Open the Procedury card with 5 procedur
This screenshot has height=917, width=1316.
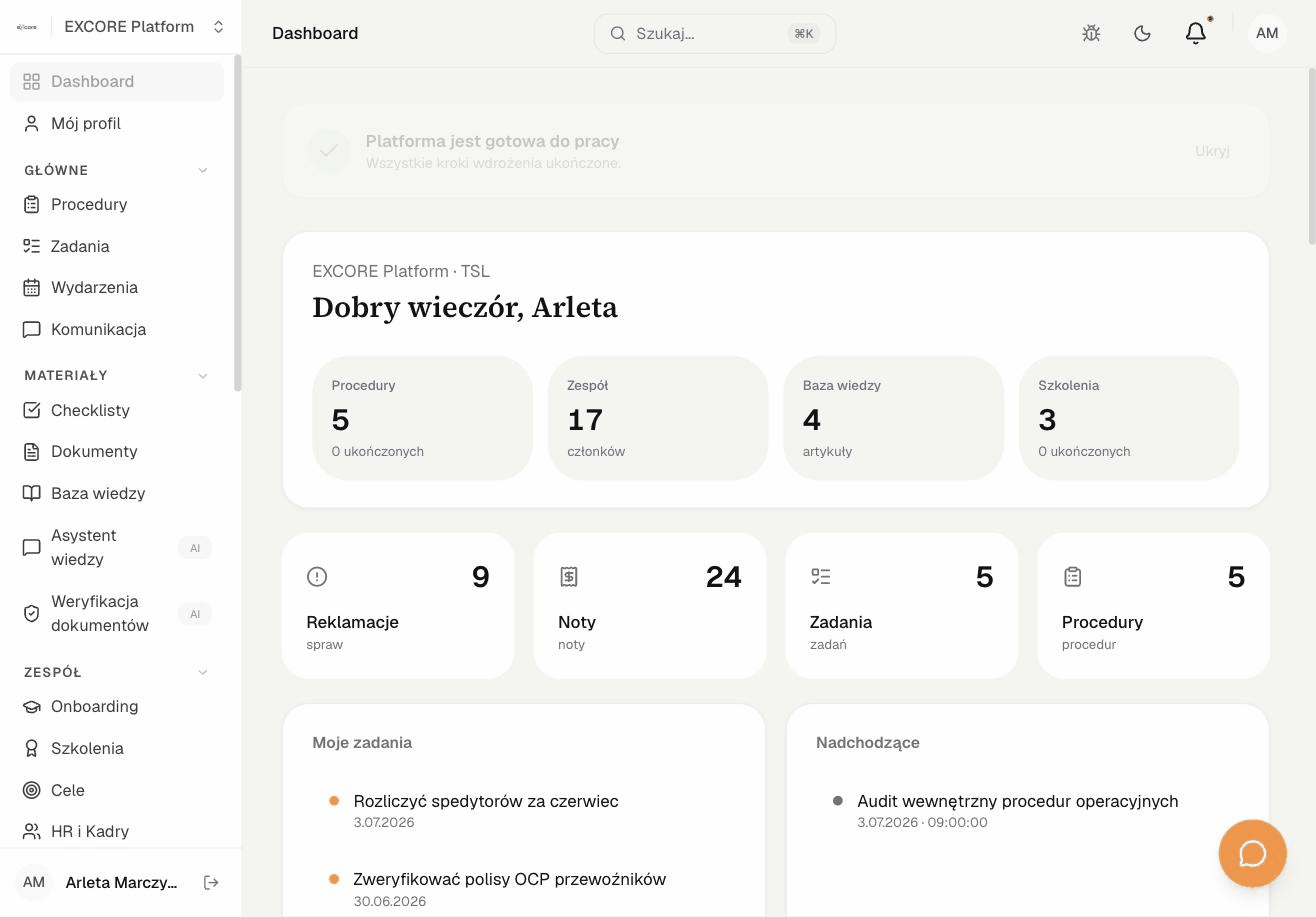point(1154,606)
